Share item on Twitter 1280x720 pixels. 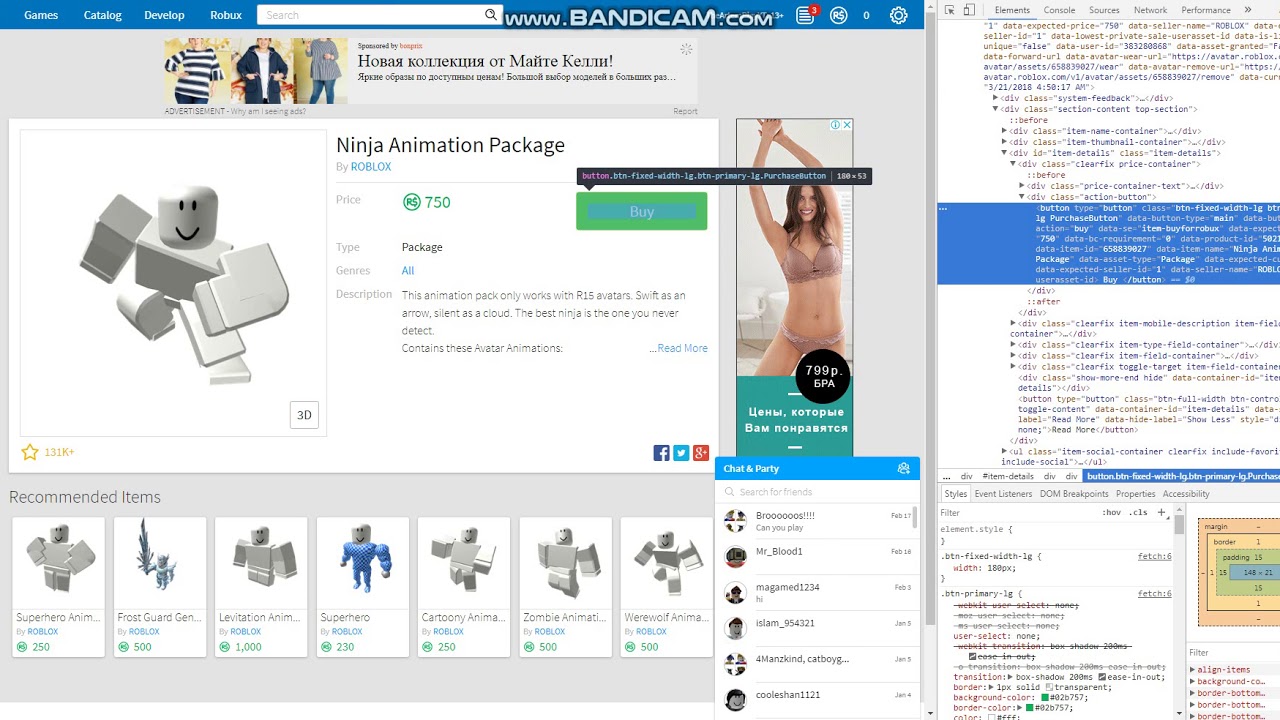click(681, 453)
